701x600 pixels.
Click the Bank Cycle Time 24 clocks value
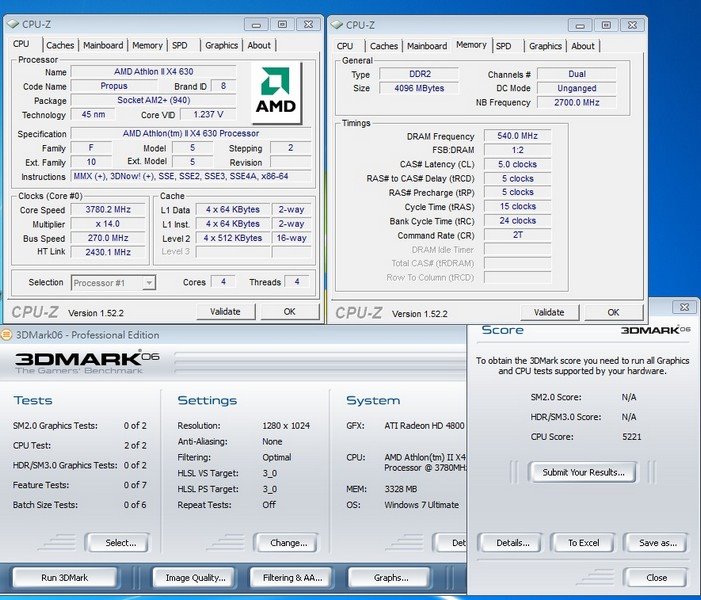pyautogui.click(x=517, y=221)
